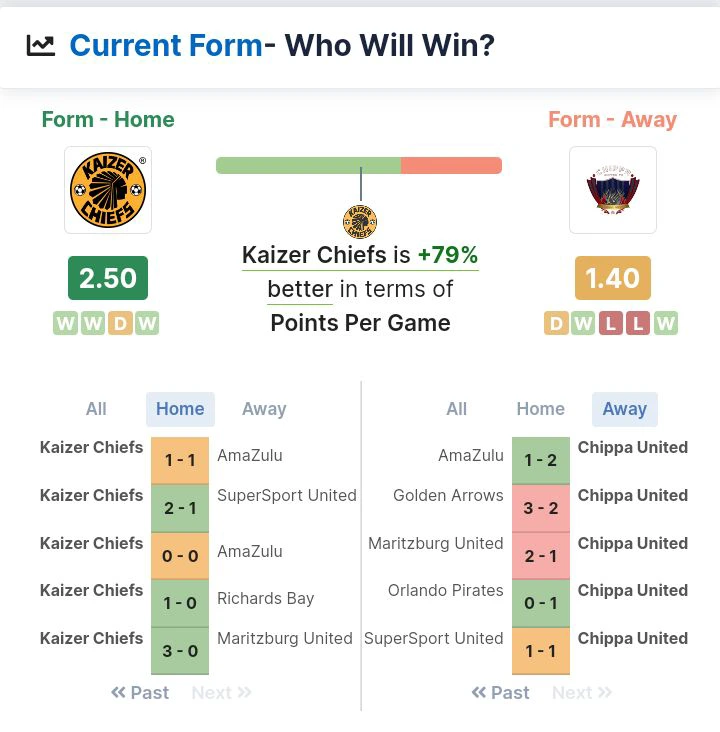The image size is (720, 732).
Task: Select the highlighted Away tab on right panel
Action: click(x=625, y=409)
